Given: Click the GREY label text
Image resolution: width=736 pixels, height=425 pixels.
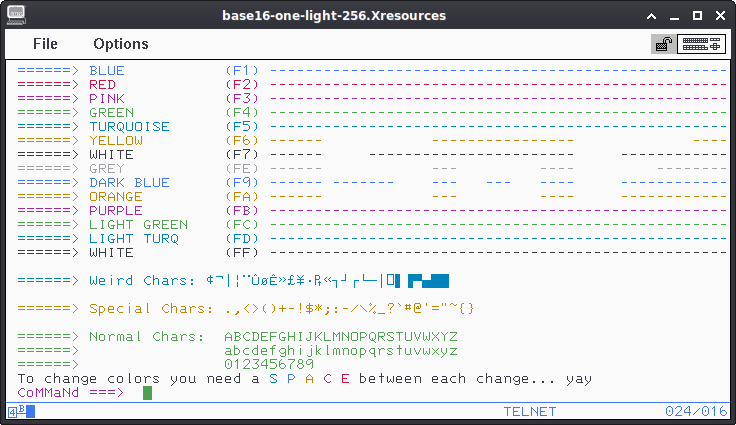Looking at the screenshot, I should click(107, 169).
